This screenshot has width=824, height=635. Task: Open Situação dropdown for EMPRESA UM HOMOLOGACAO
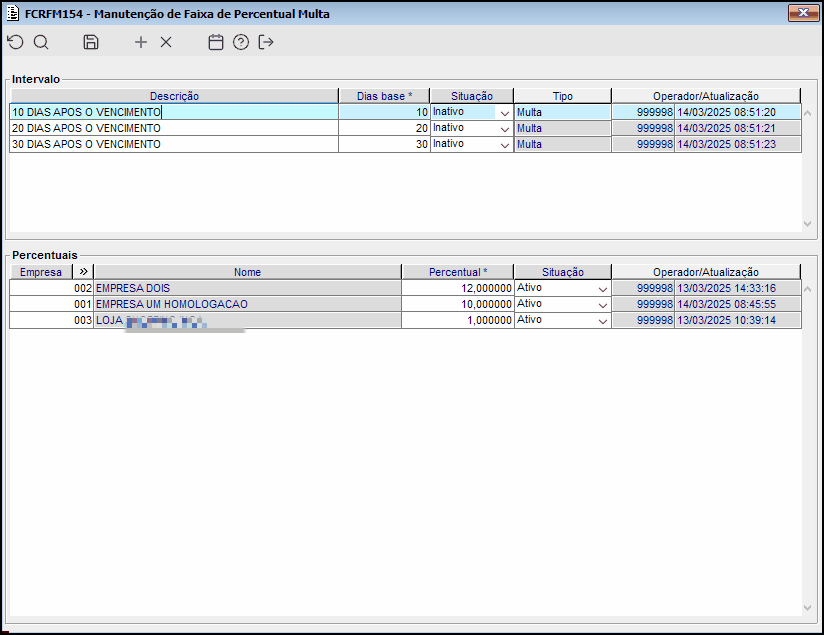pyautogui.click(x=603, y=304)
